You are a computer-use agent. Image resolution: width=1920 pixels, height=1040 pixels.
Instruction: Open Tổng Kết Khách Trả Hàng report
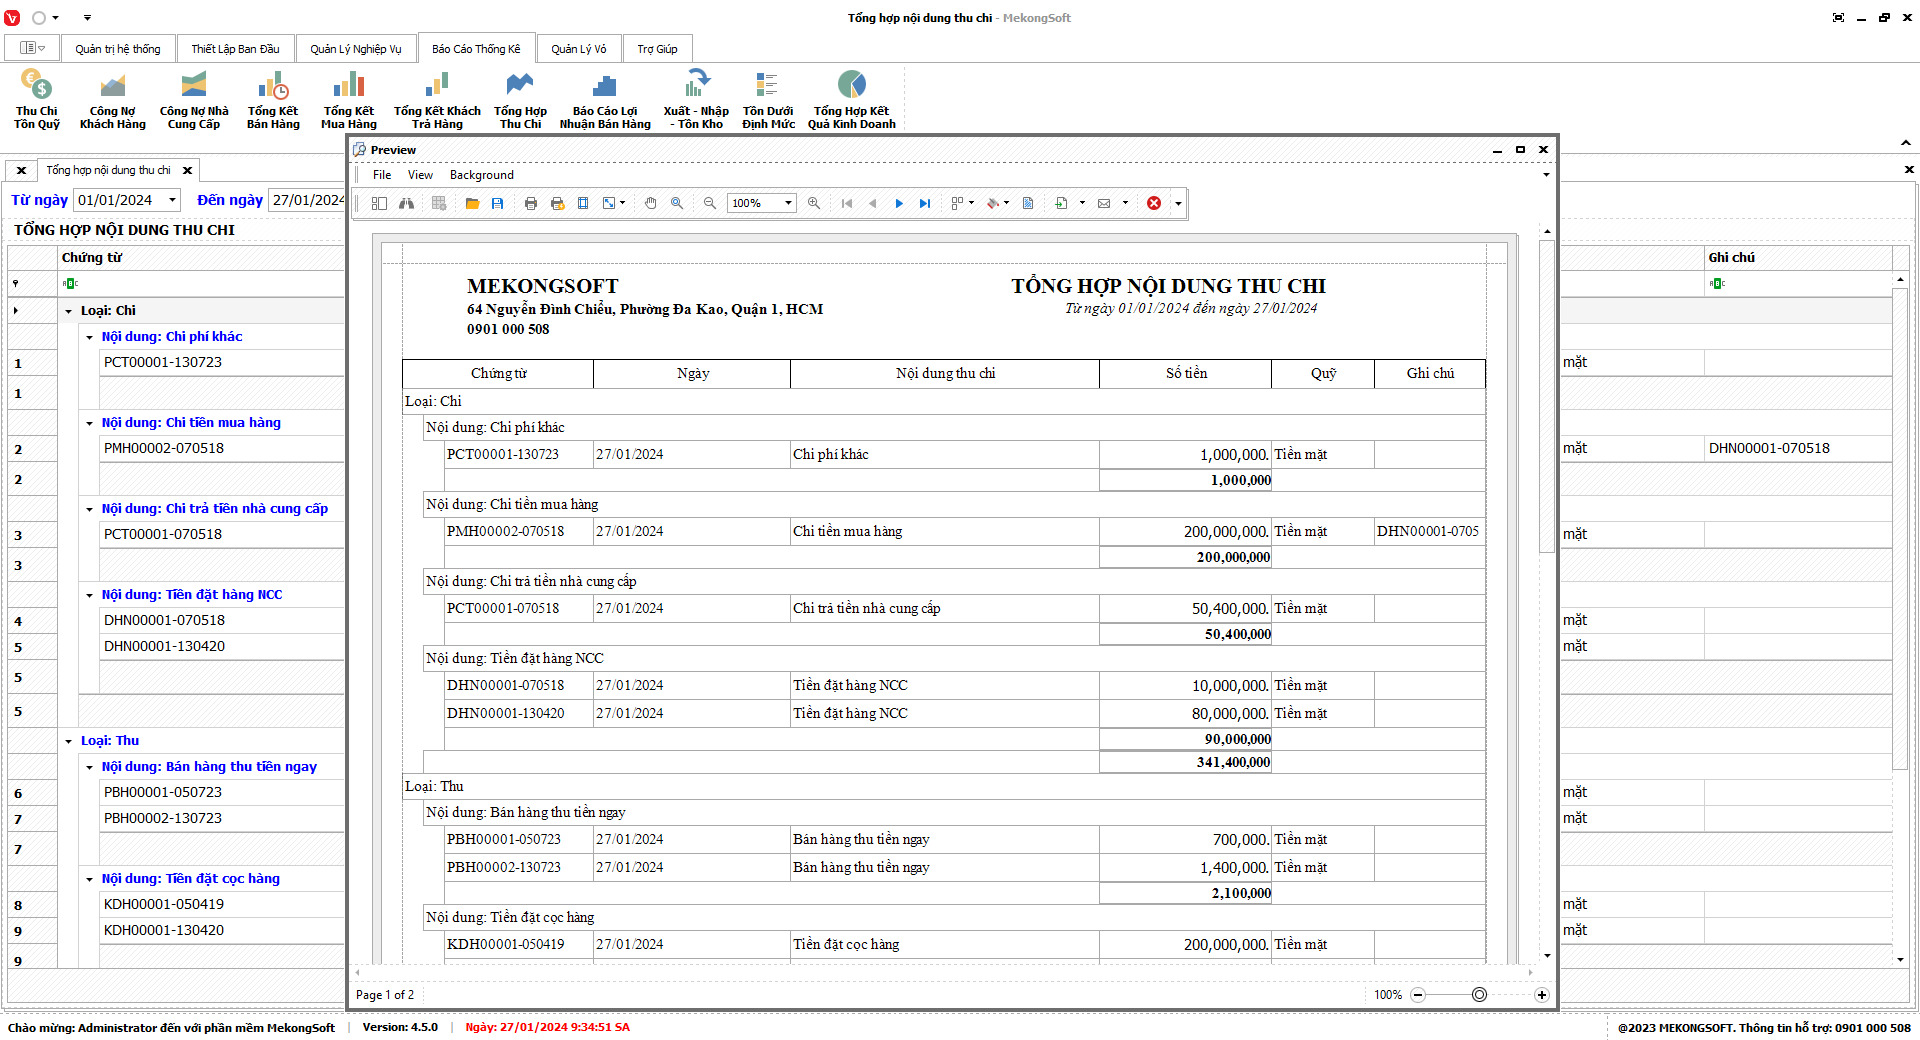[x=437, y=100]
